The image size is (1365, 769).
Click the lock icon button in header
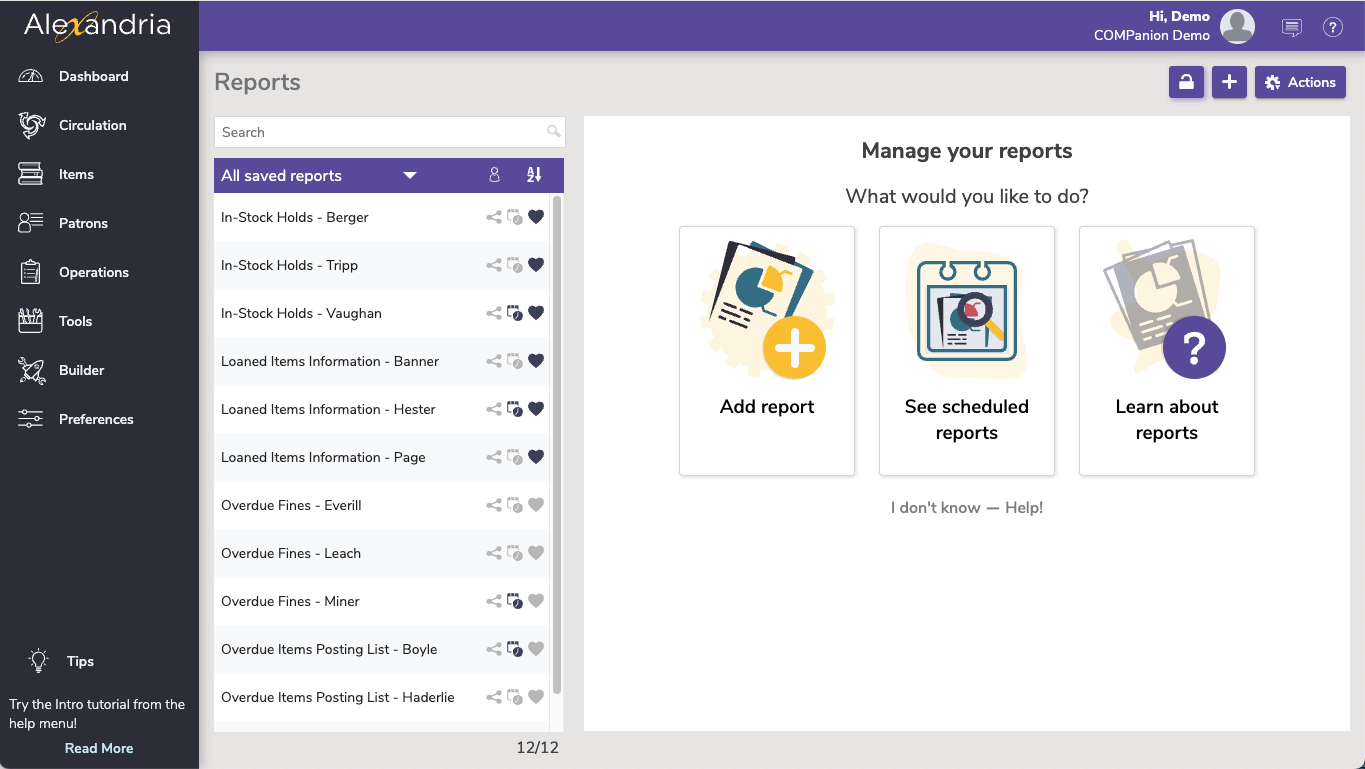click(1186, 82)
